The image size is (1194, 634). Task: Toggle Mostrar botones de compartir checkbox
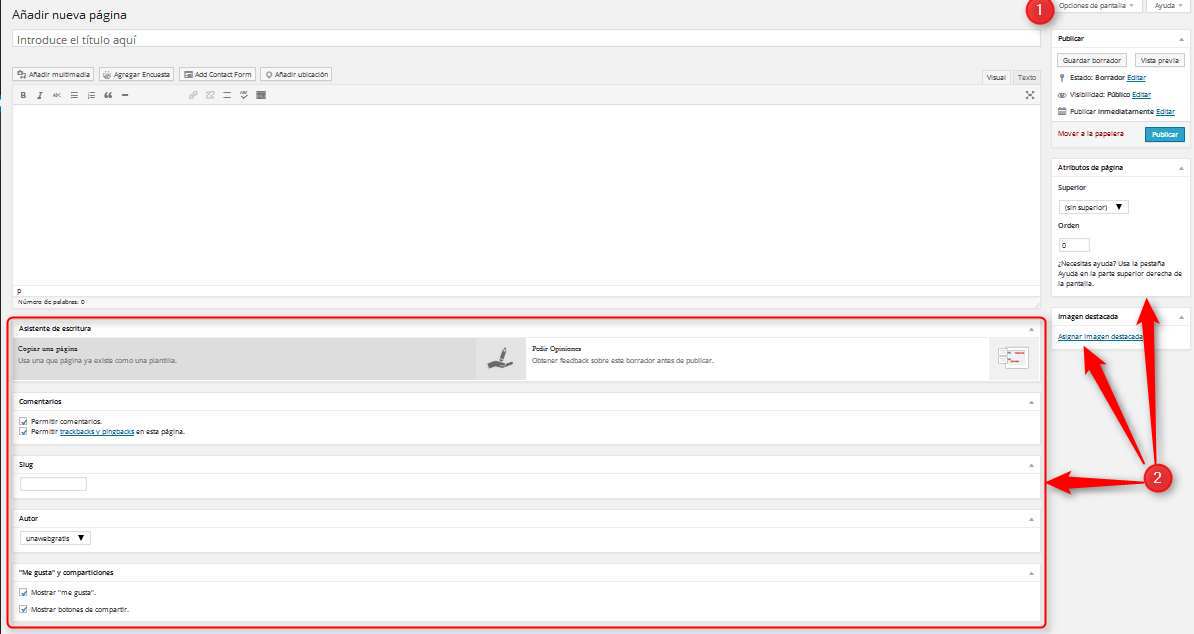point(23,608)
